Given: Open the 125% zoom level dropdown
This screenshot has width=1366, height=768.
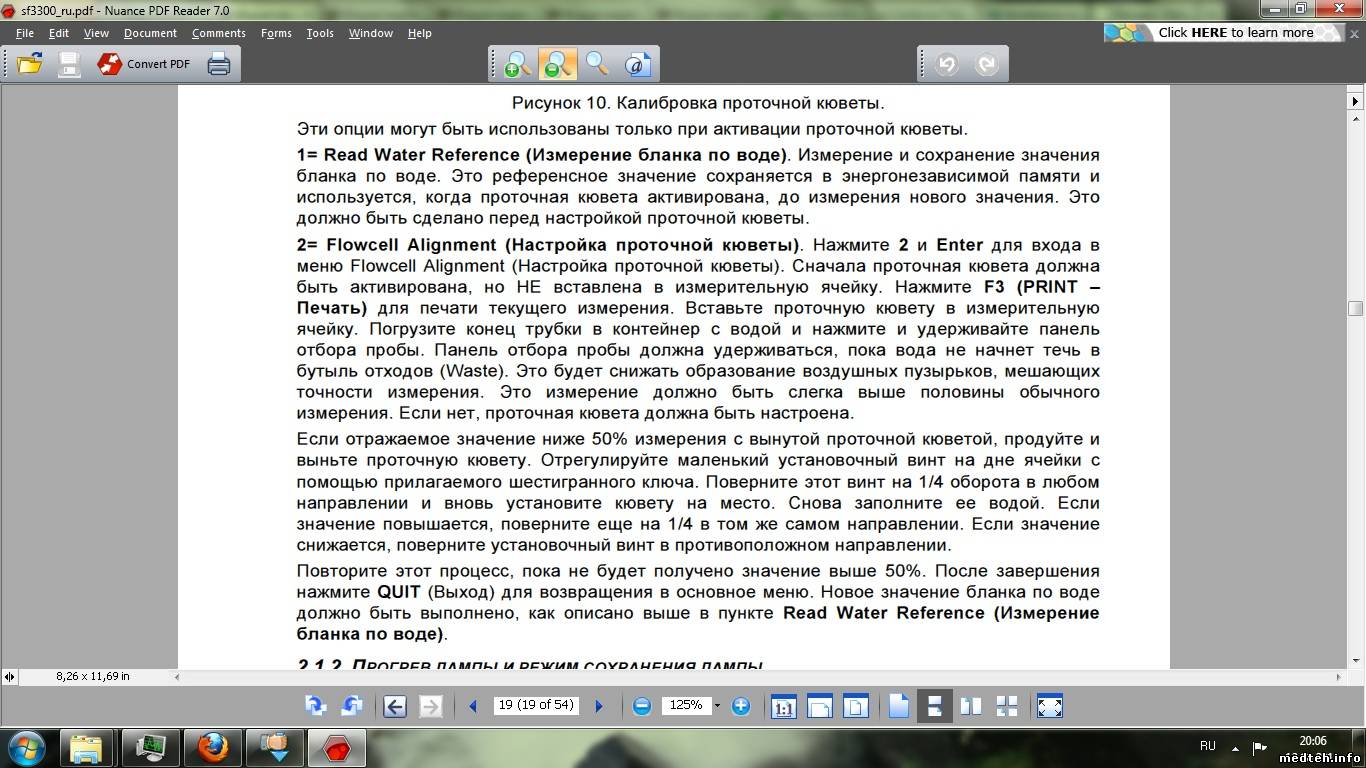Looking at the screenshot, I should coord(717,706).
